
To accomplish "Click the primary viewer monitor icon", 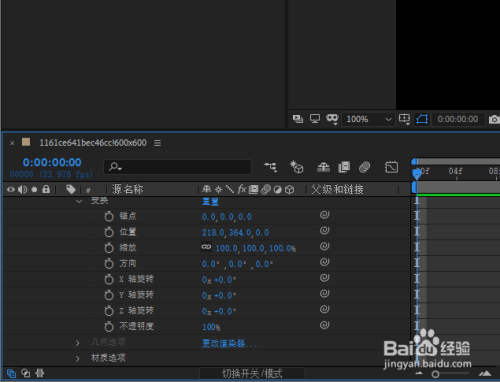I will point(315,119).
